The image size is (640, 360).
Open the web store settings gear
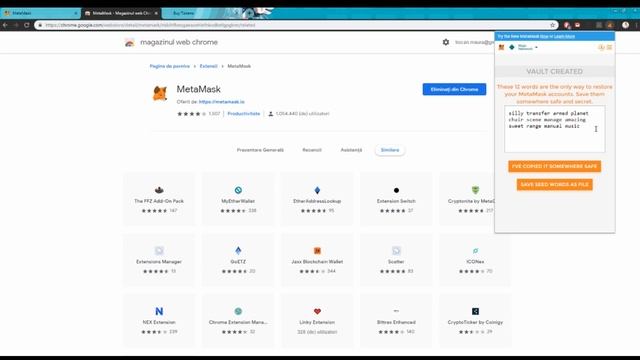[446, 42]
